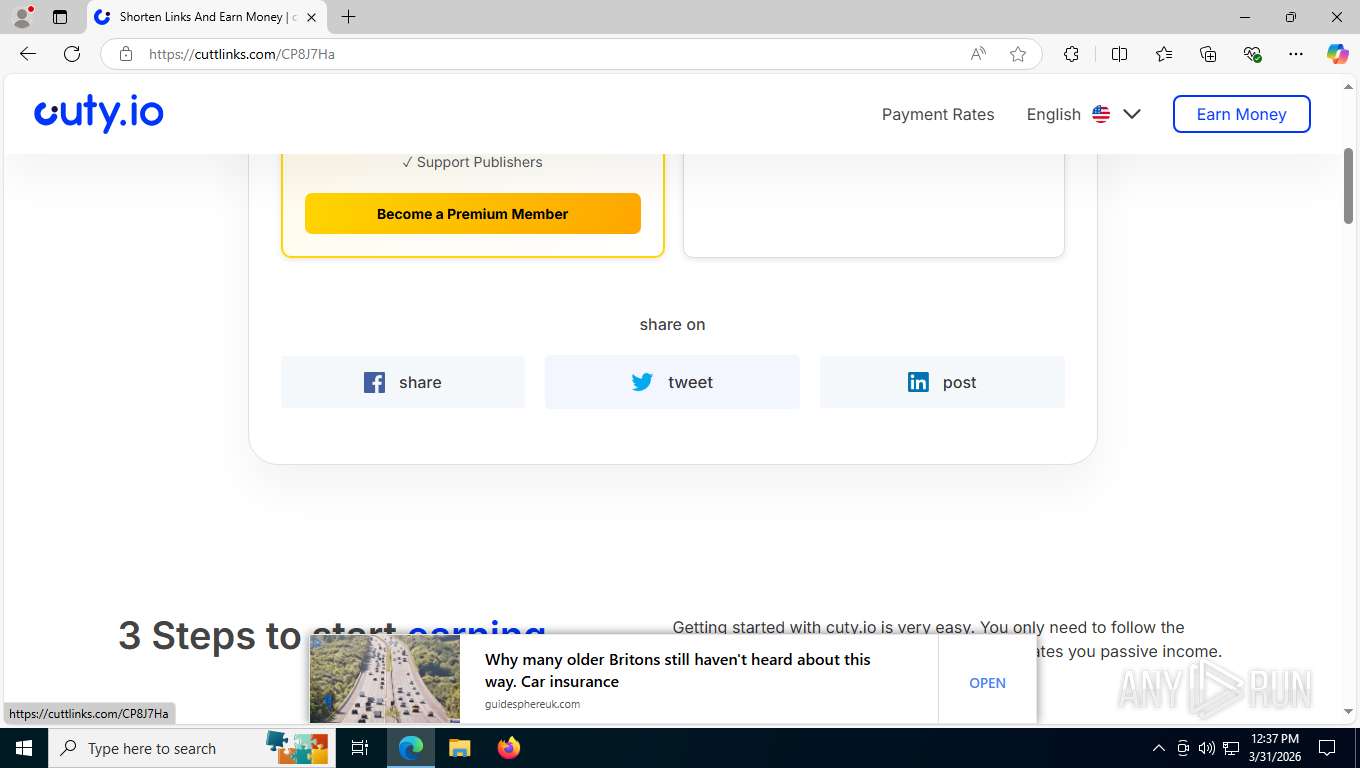The height and width of the screenshot is (768, 1360).
Task: Open notification center
Action: pos(1327,748)
